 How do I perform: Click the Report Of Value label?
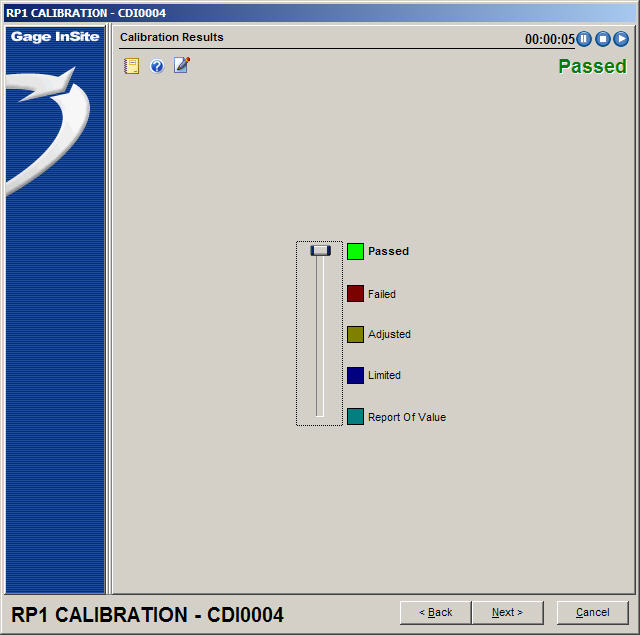click(x=407, y=417)
